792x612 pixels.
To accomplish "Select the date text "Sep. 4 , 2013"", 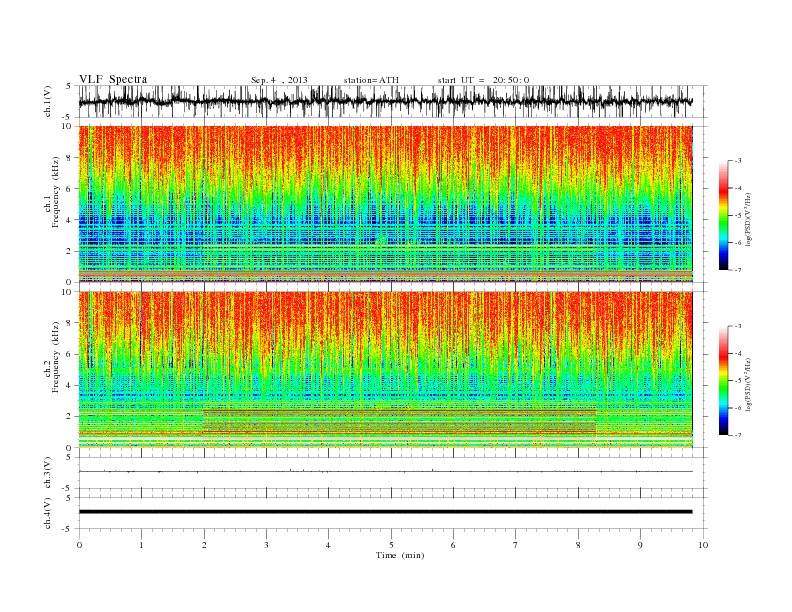I will [x=279, y=80].
